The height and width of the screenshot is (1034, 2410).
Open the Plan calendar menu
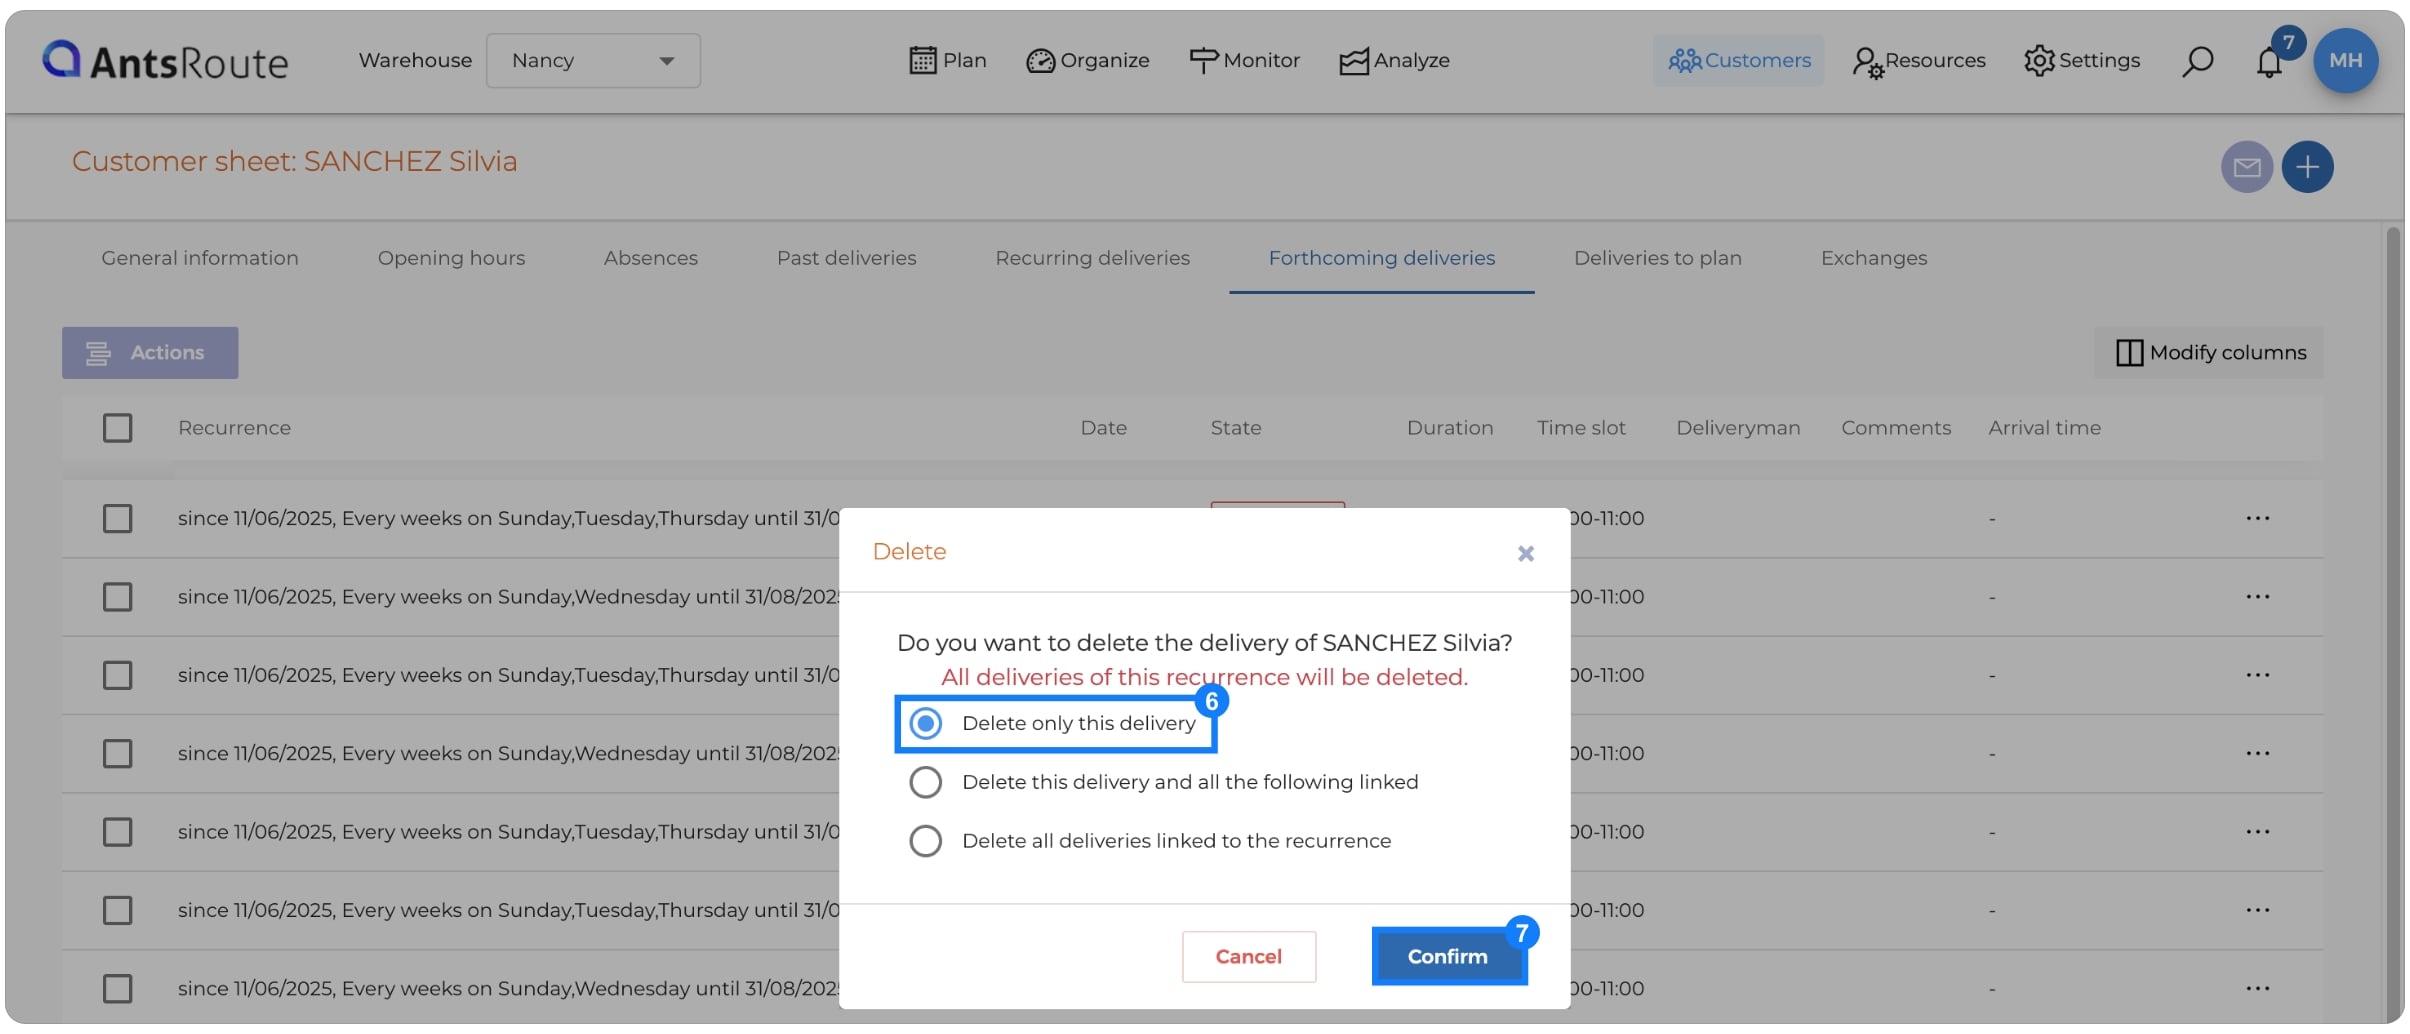947,60
